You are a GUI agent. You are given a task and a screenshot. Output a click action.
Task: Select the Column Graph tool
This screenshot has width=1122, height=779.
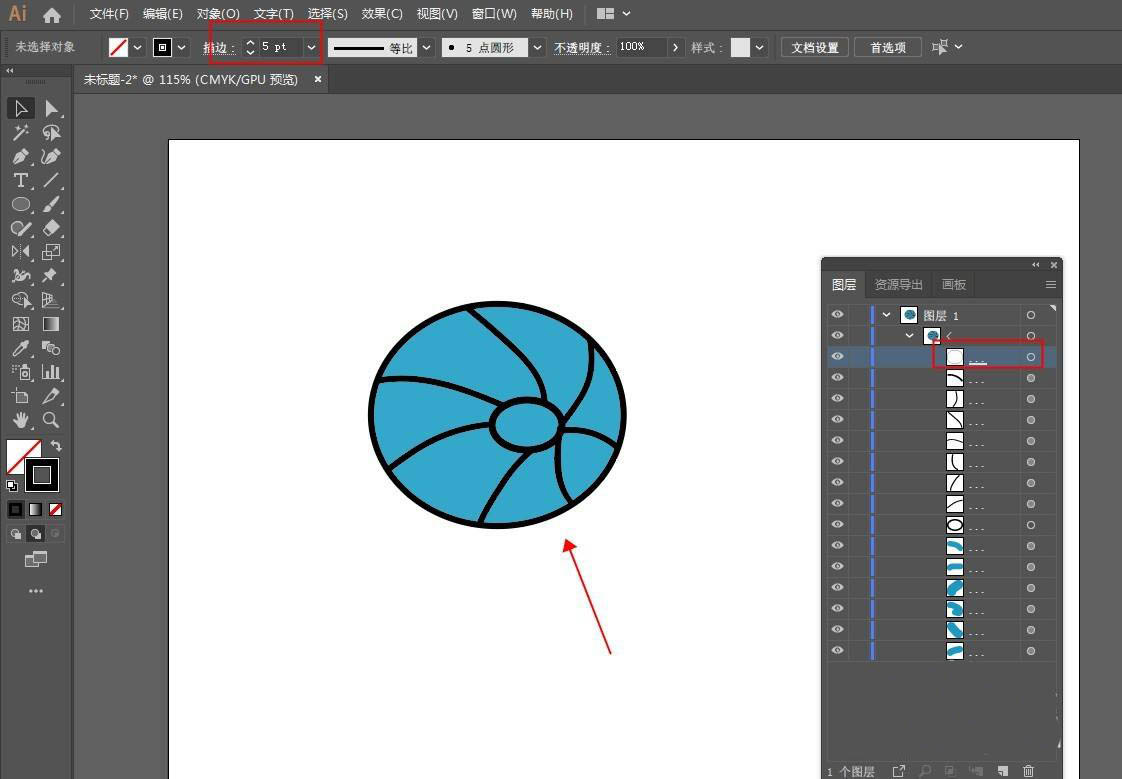click(51, 372)
